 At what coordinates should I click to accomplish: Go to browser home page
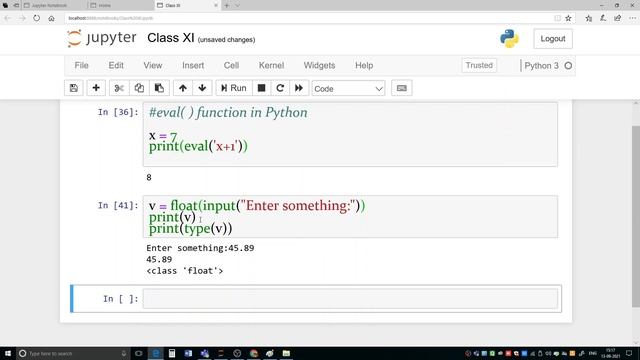(x=51, y=18)
